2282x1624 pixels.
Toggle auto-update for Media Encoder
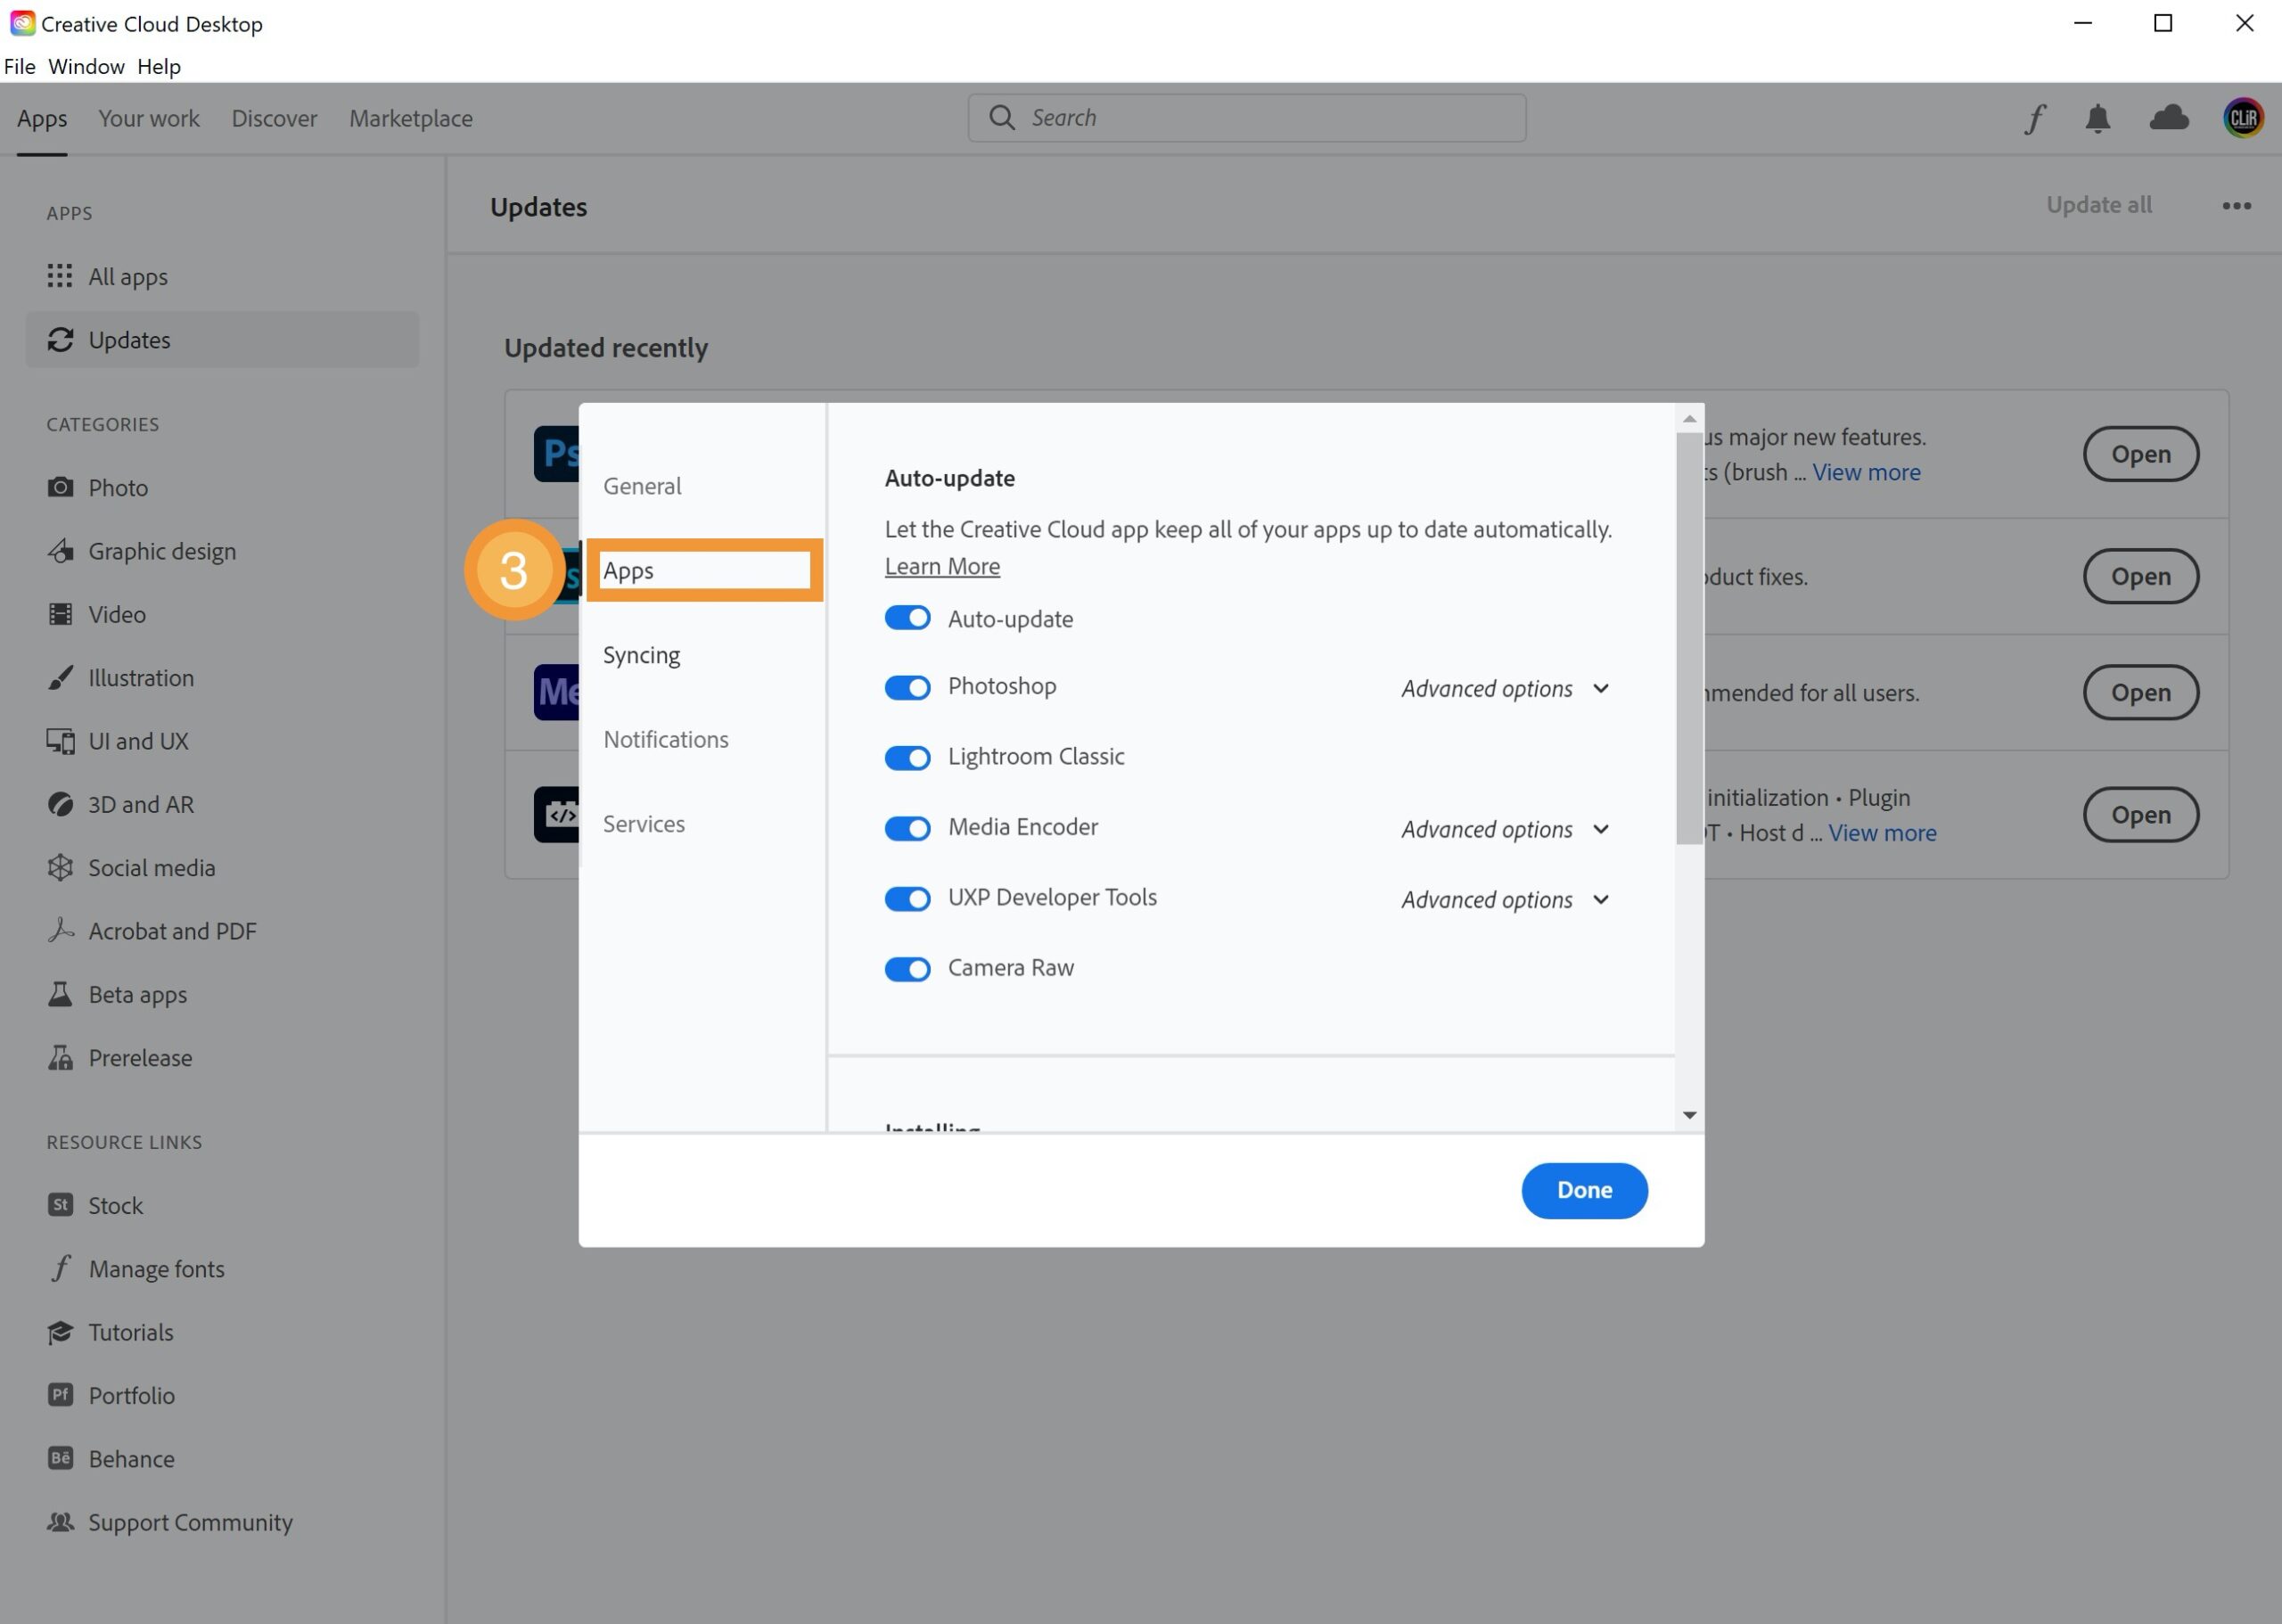coord(907,828)
